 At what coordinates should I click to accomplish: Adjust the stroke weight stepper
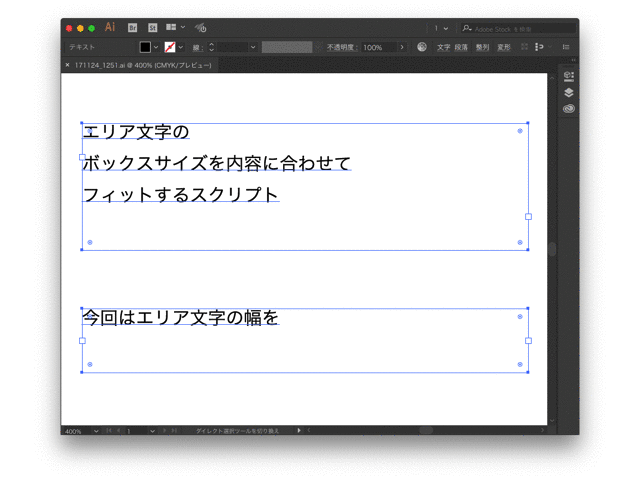(x=211, y=47)
